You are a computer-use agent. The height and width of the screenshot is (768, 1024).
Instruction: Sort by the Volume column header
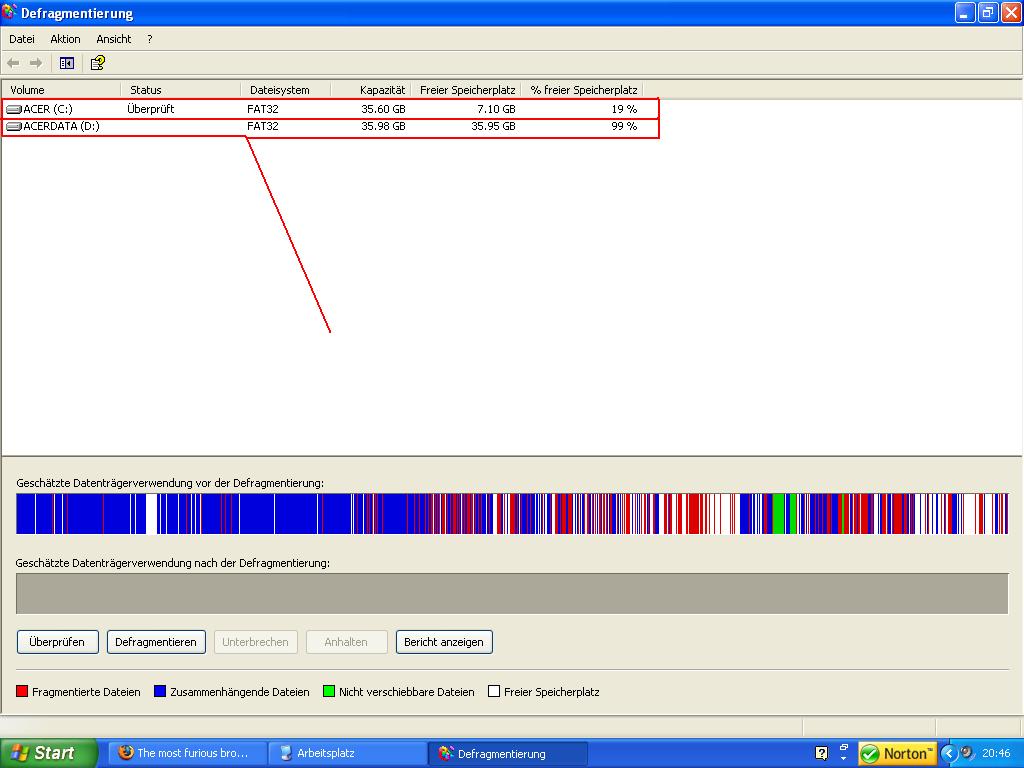tap(61, 90)
